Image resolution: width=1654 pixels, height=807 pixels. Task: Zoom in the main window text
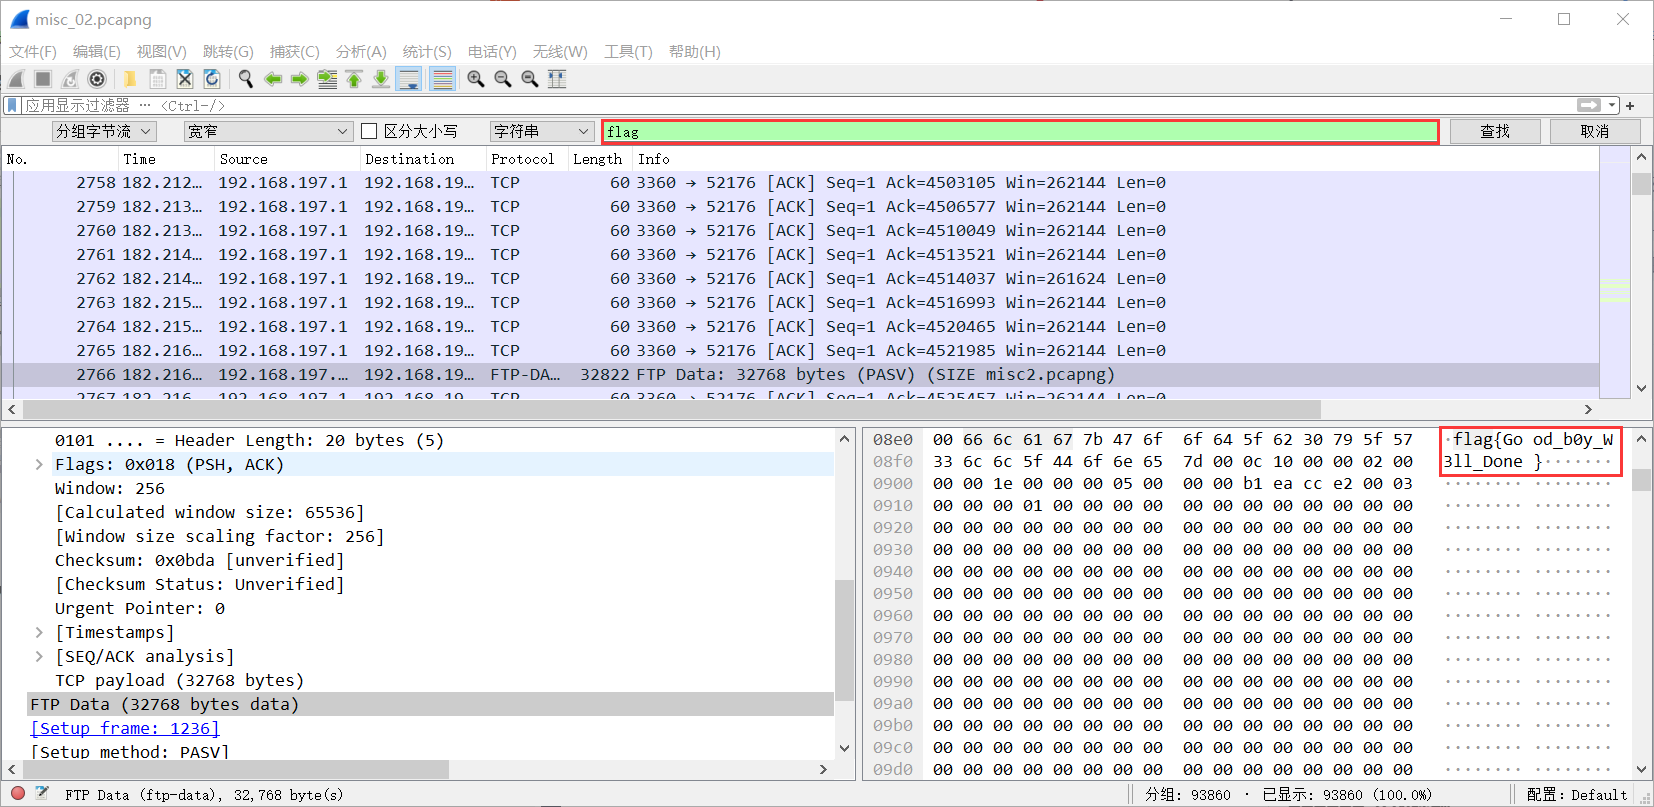pyautogui.click(x=476, y=79)
